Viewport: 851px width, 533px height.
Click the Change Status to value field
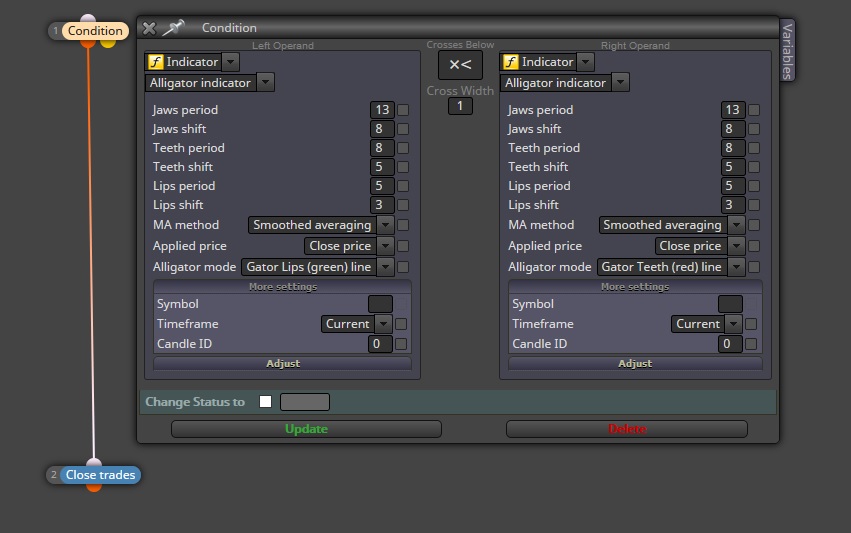tap(304, 402)
